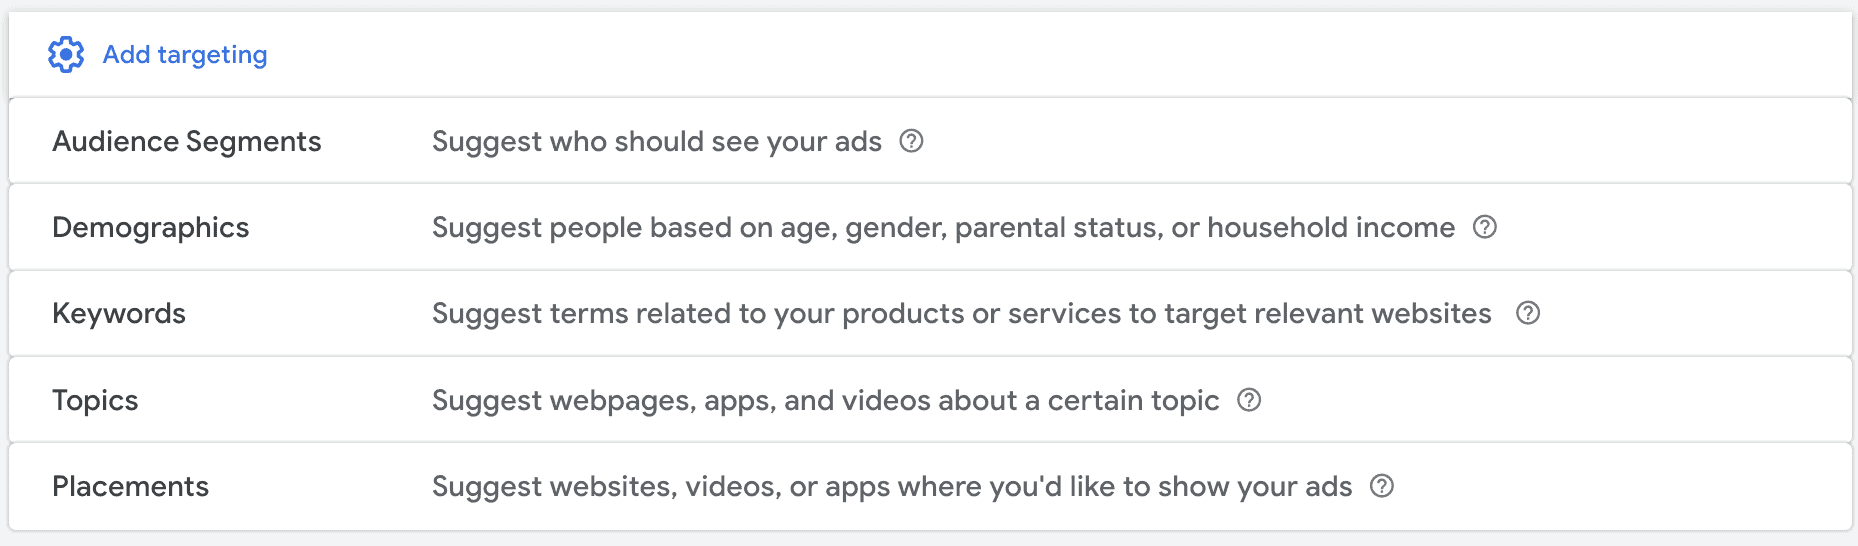Click the question mark after certain topic

(1249, 400)
